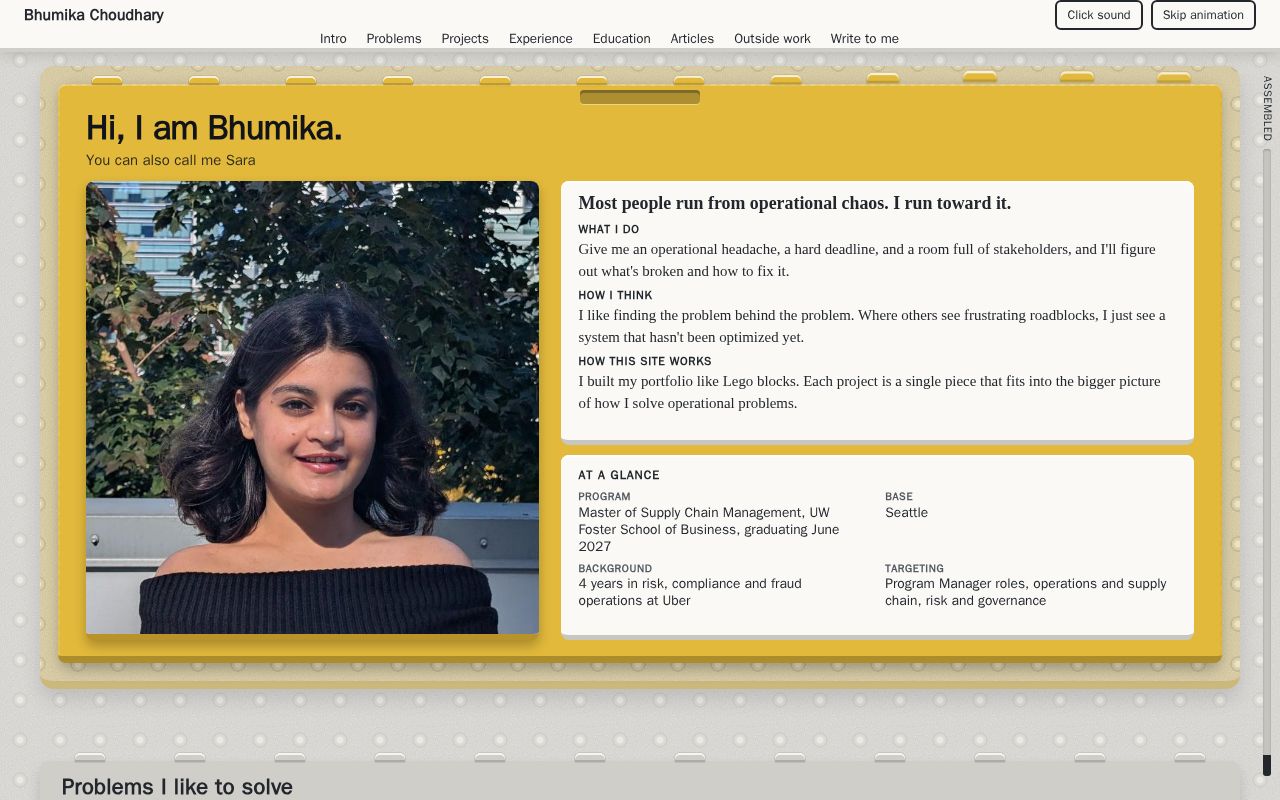Click the Master of Supply Chain Management text

[709, 529]
